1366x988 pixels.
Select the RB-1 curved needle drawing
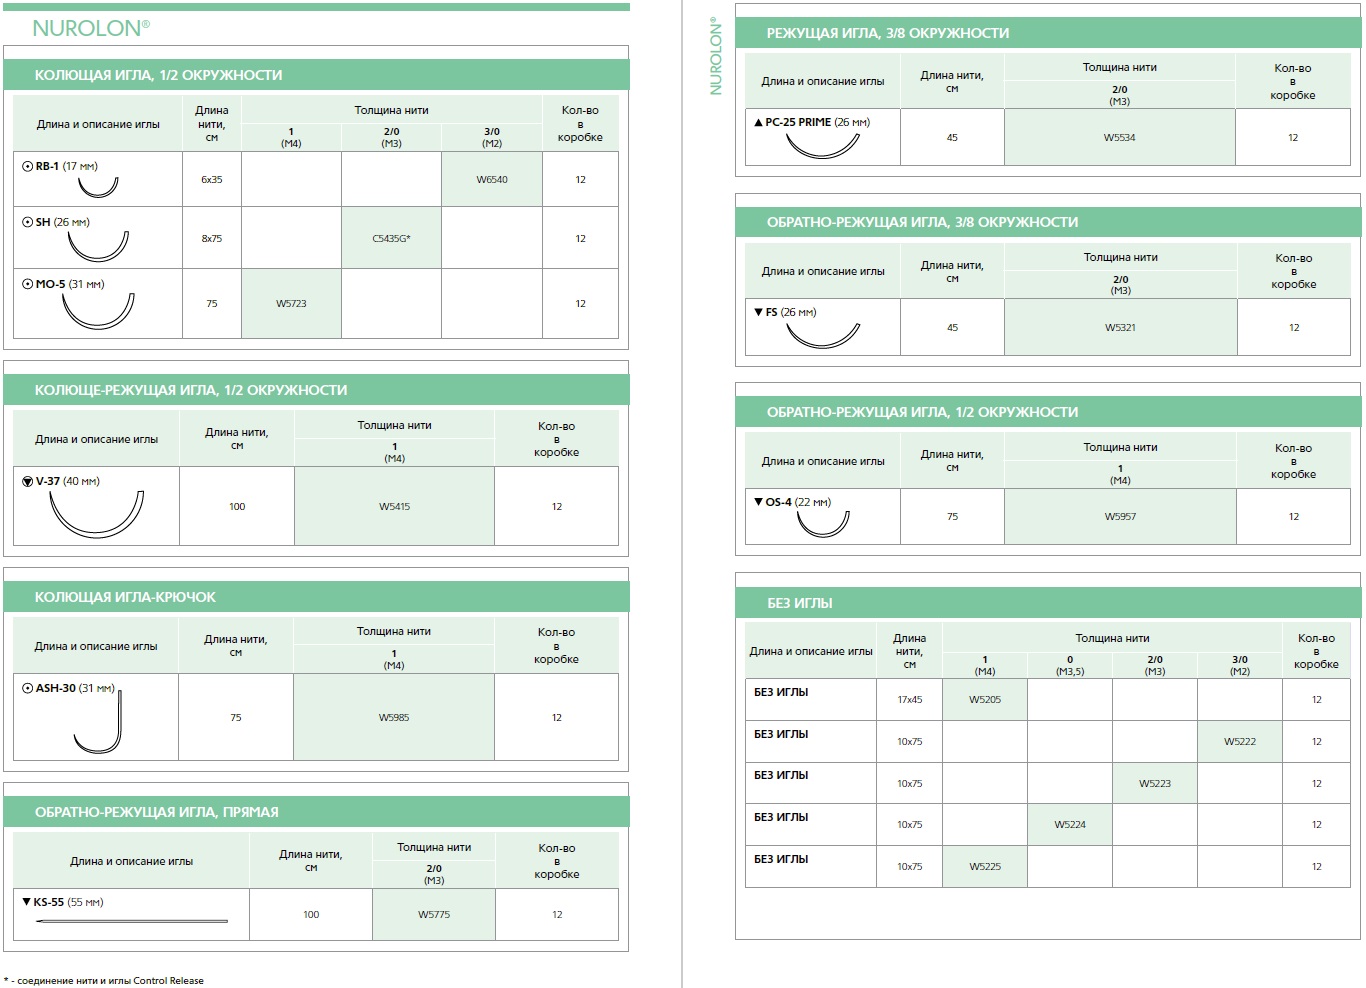pyautogui.click(x=98, y=186)
